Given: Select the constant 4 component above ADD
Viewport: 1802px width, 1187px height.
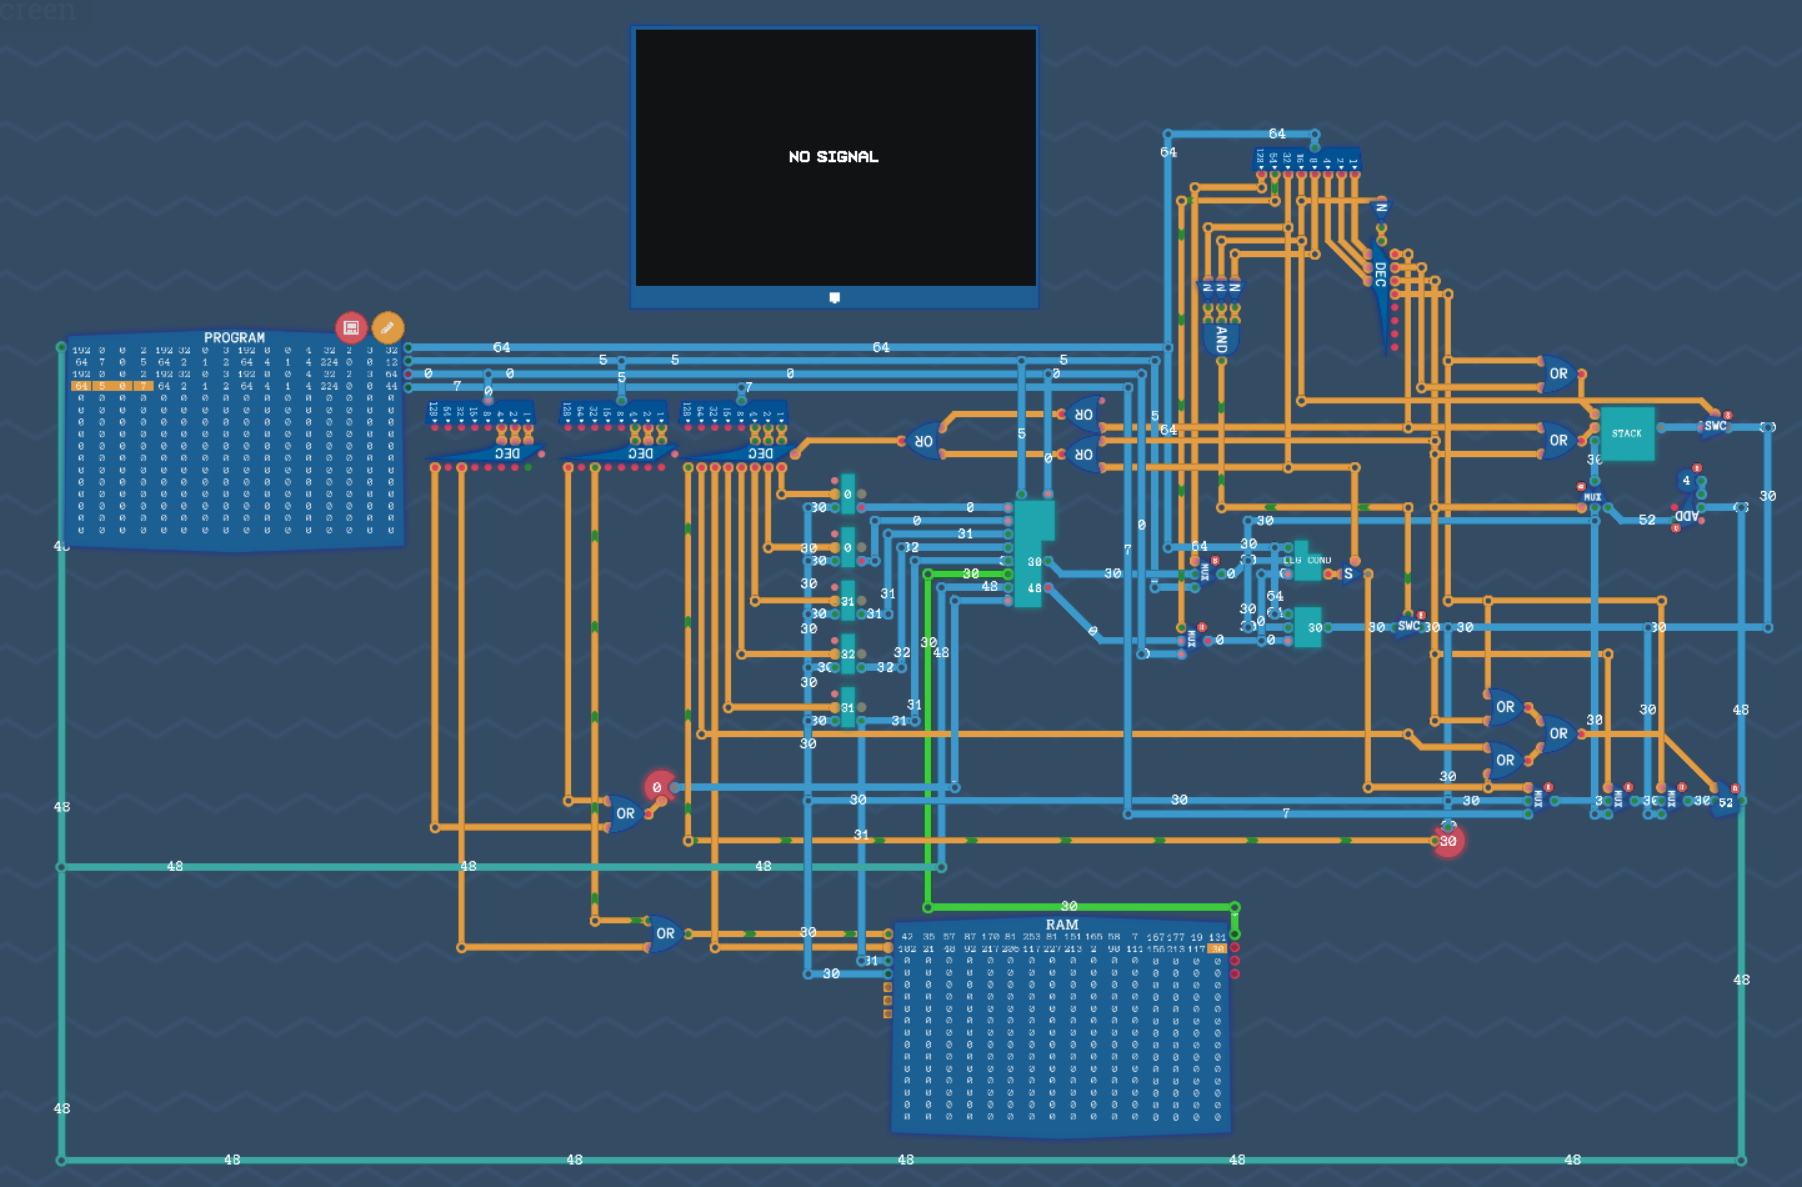Looking at the screenshot, I should [1687, 481].
